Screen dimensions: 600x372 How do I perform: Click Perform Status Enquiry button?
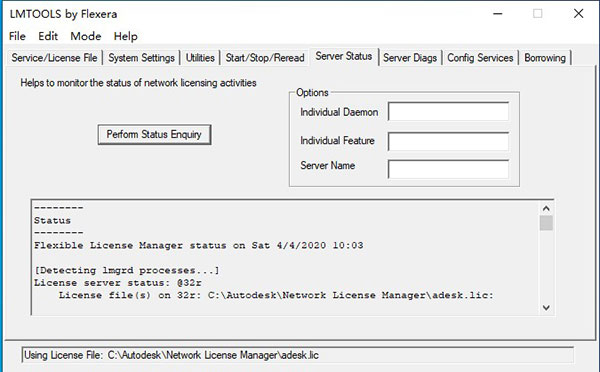154,134
